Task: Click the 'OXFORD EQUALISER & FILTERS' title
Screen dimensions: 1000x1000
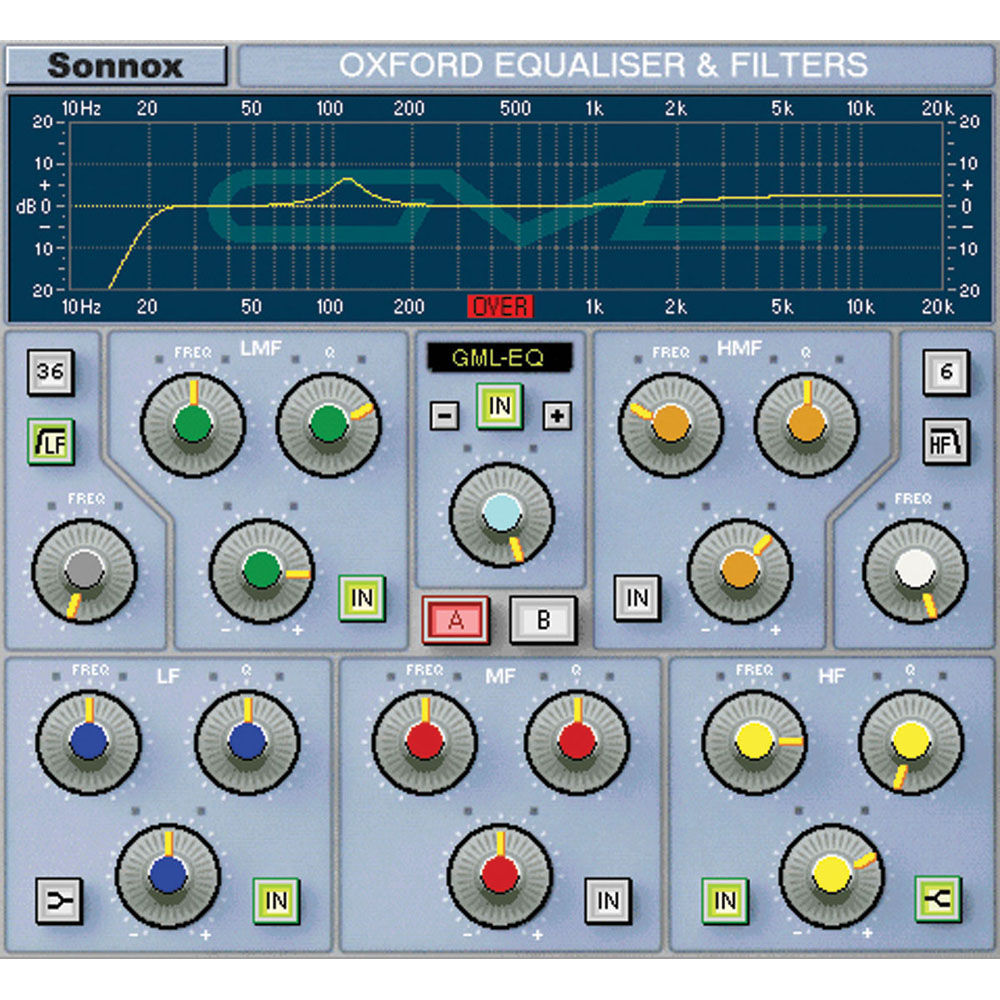Action: [x=603, y=64]
